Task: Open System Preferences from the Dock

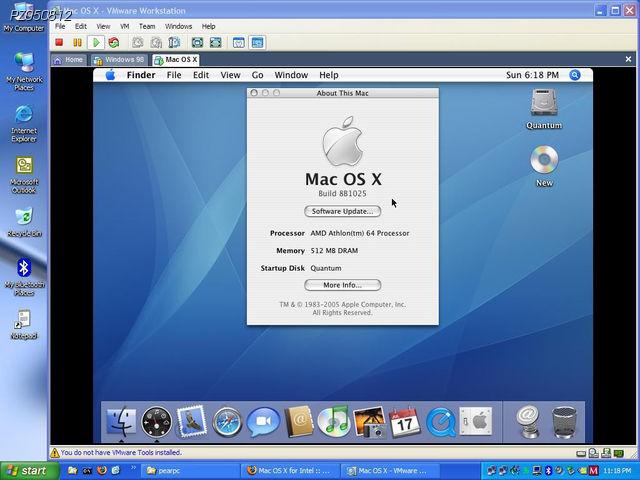Action: pyautogui.click(x=476, y=421)
